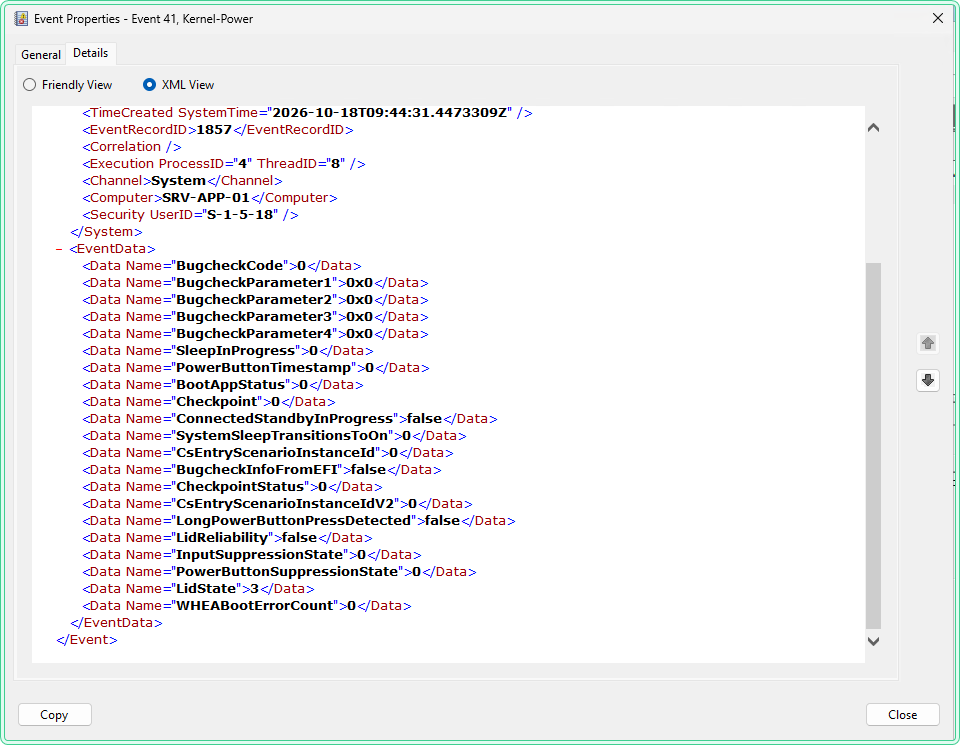960x745 pixels.
Task: Click the BugcheckParameter3 data line
Action: [x=255, y=317]
